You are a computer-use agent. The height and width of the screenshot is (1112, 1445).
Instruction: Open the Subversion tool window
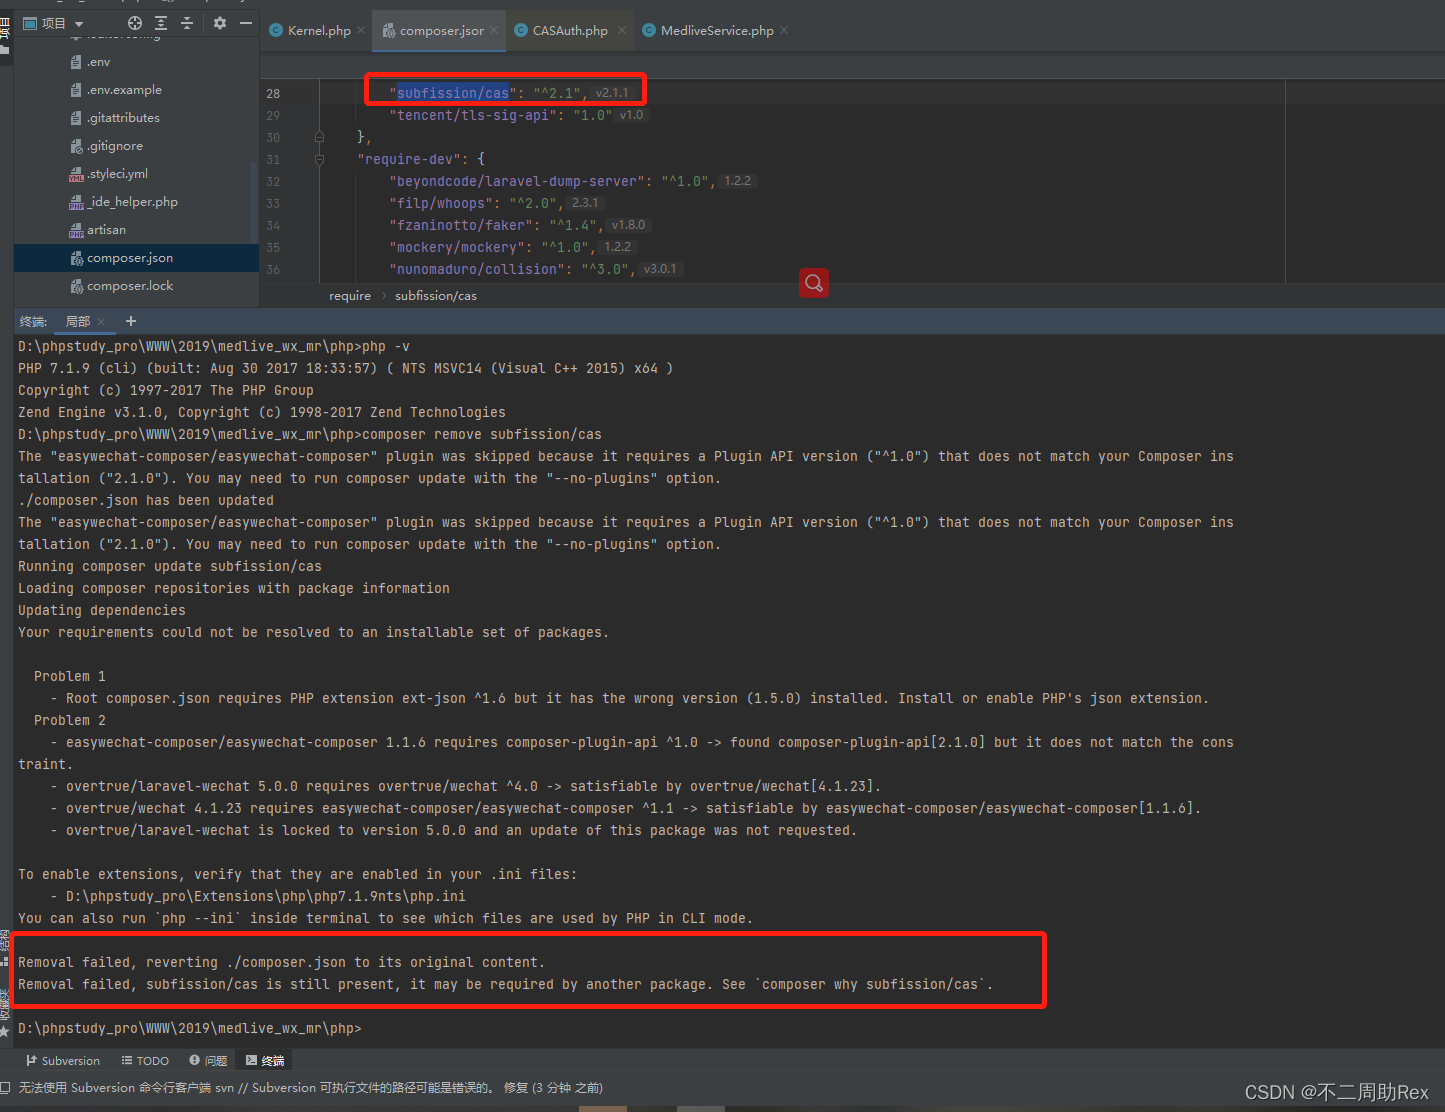(x=63, y=1061)
